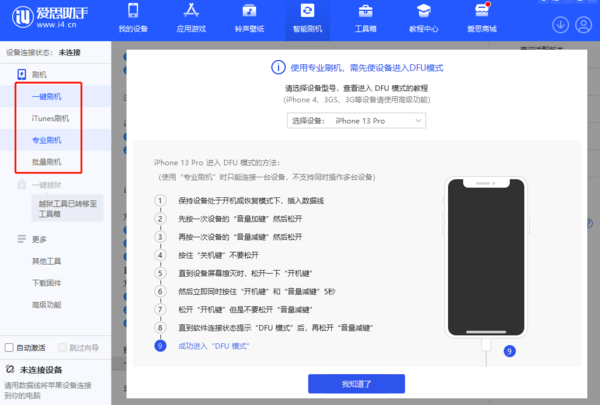The image size is (600, 405).
Task: Click the 使用专业刷机 DFU模式 heading
Action: coord(367,68)
